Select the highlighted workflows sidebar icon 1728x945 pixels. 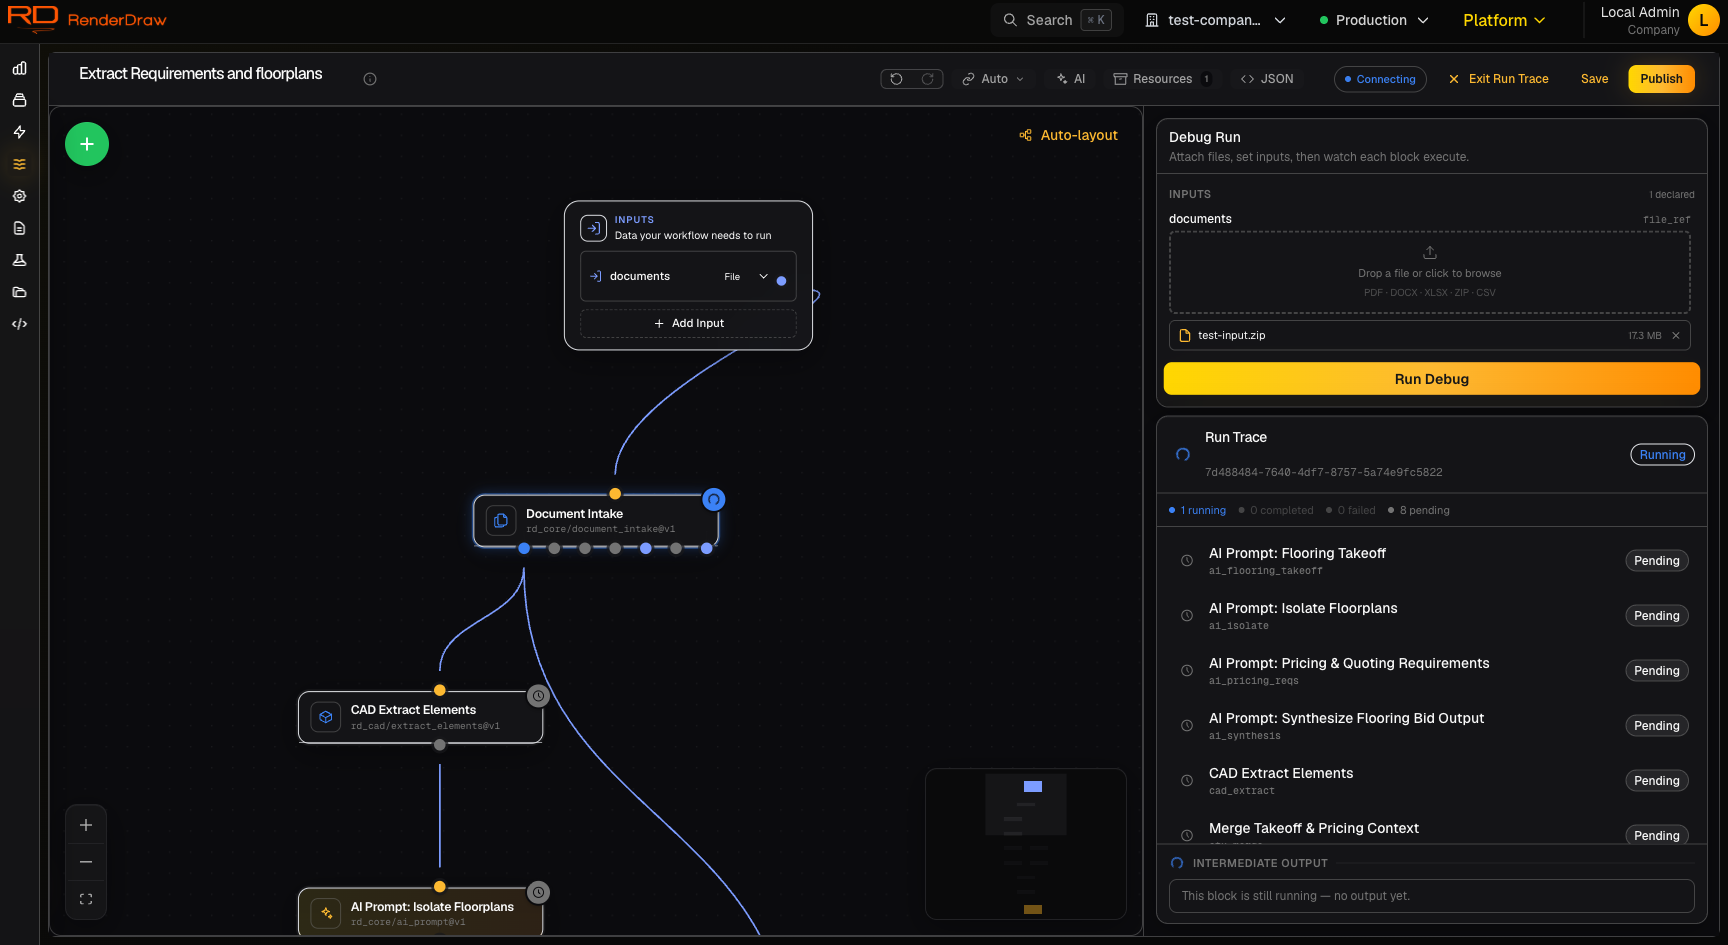click(19, 164)
